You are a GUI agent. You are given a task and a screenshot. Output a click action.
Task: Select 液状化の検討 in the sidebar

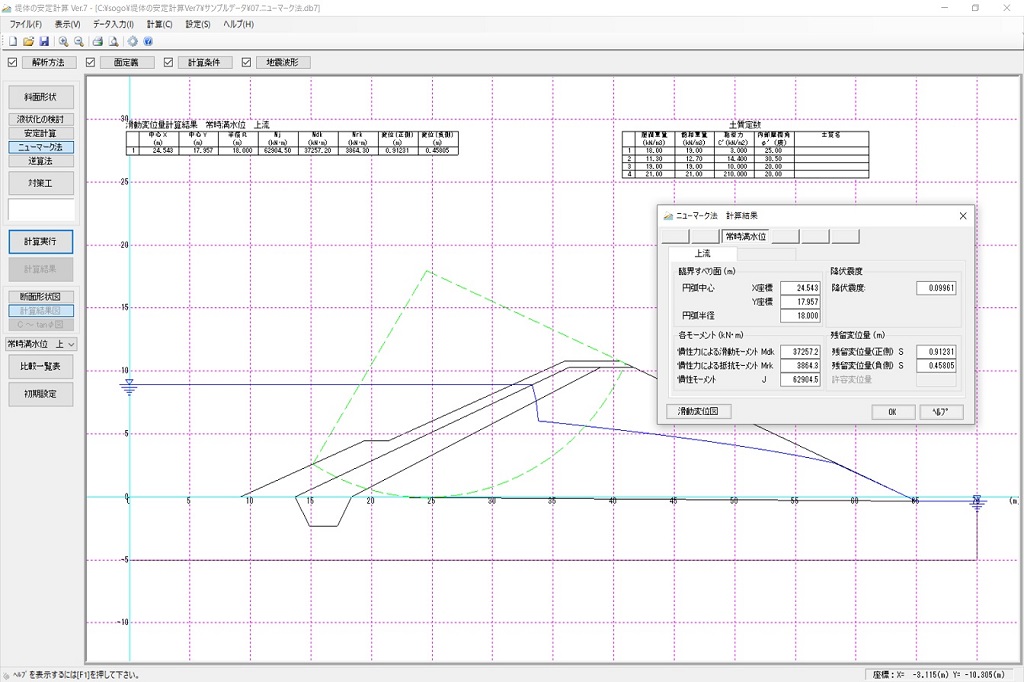(40, 120)
